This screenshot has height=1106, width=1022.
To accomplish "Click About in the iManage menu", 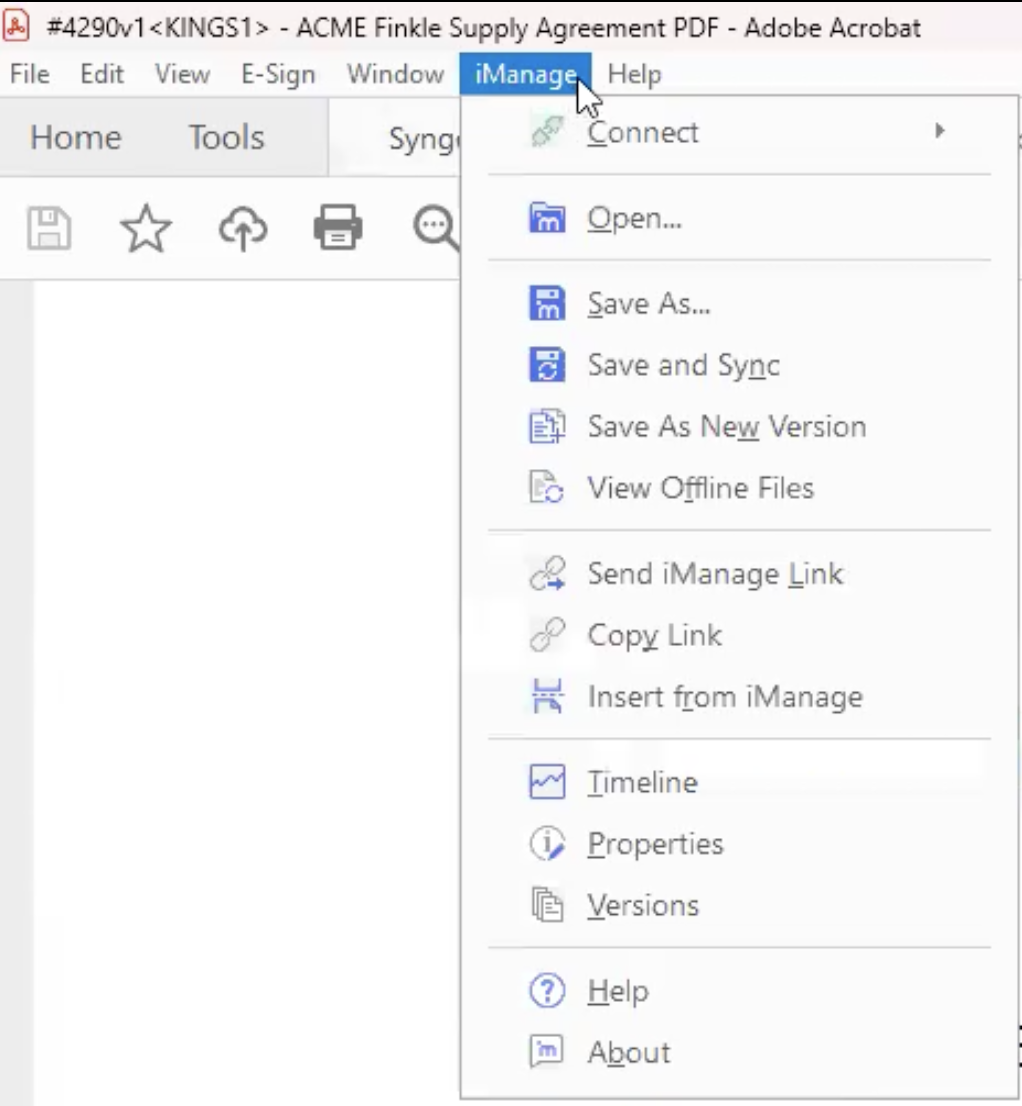I will coord(629,1052).
